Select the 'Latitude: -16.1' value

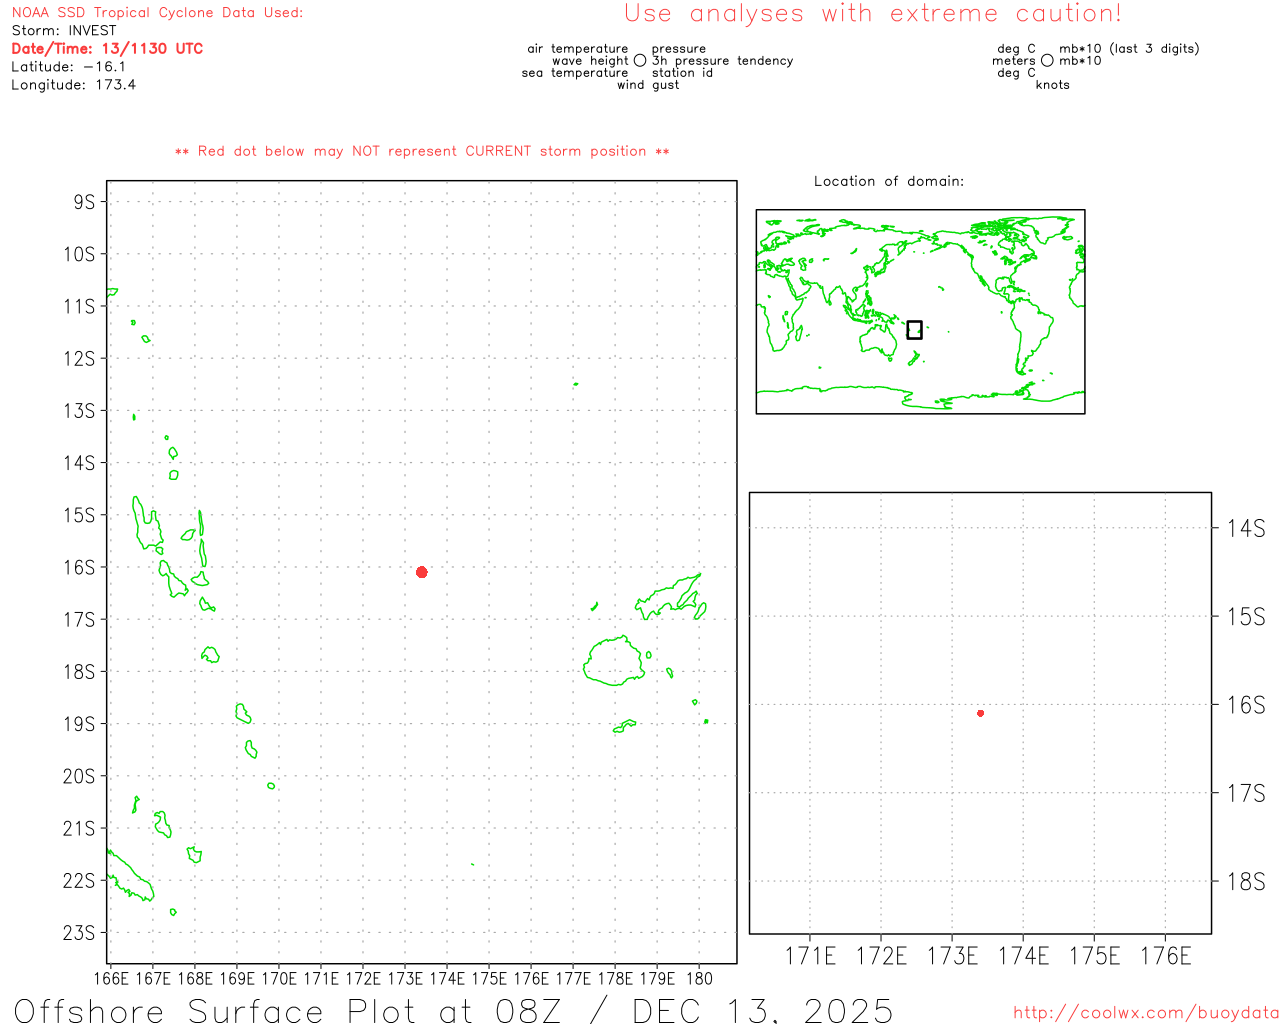[69, 67]
